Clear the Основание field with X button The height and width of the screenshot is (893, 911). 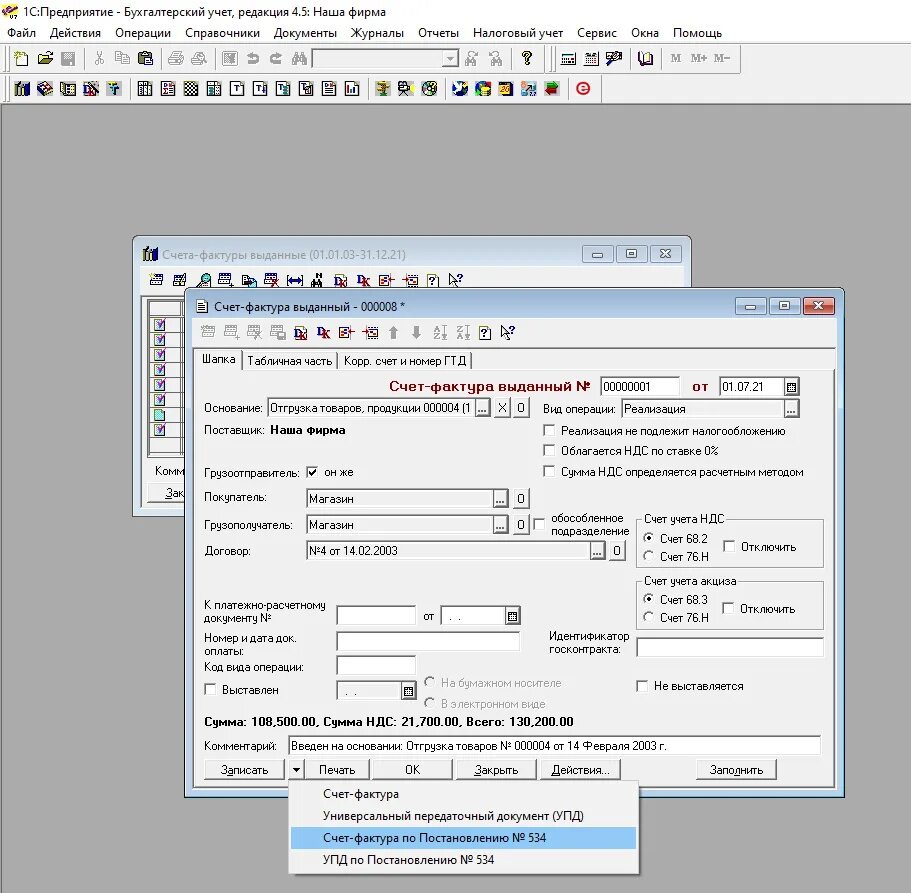pos(502,408)
